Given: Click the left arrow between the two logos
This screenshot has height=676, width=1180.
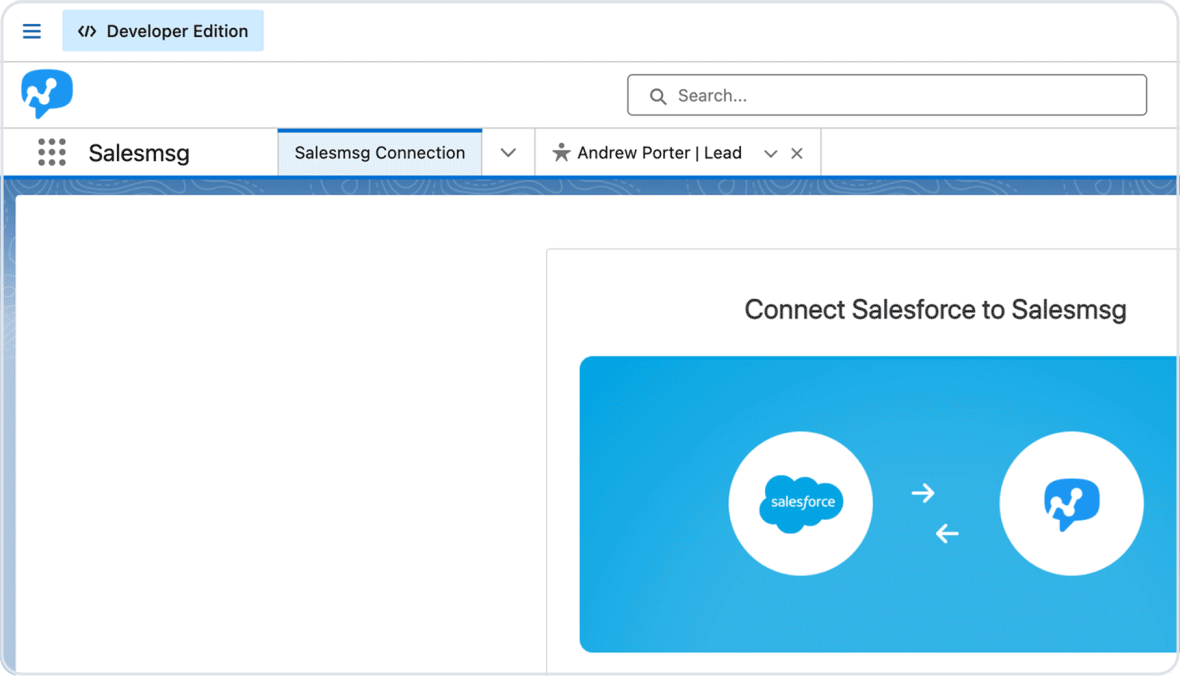Looking at the screenshot, I should click(945, 534).
